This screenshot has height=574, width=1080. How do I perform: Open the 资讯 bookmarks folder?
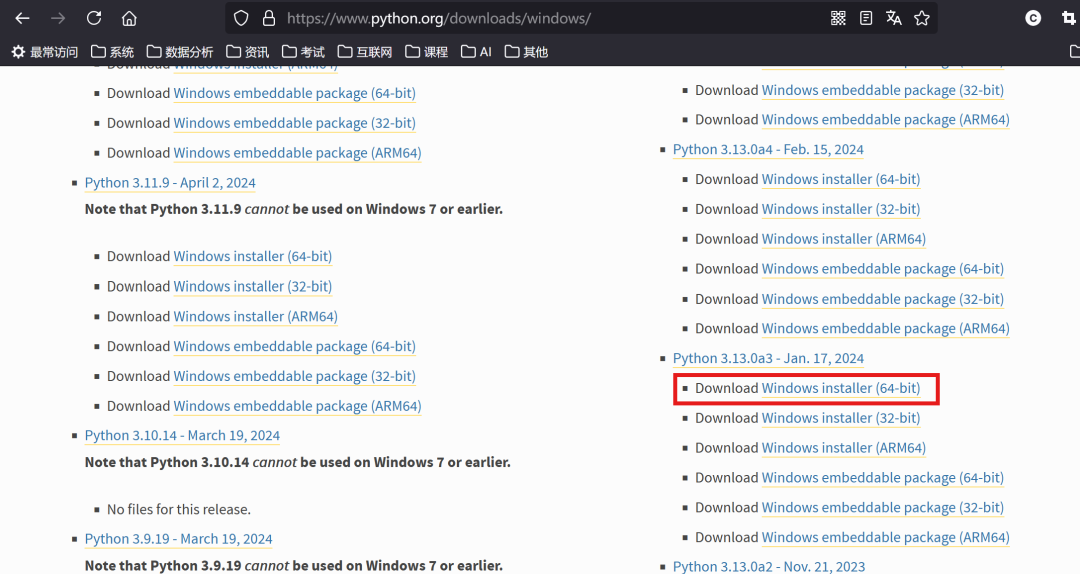click(248, 52)
